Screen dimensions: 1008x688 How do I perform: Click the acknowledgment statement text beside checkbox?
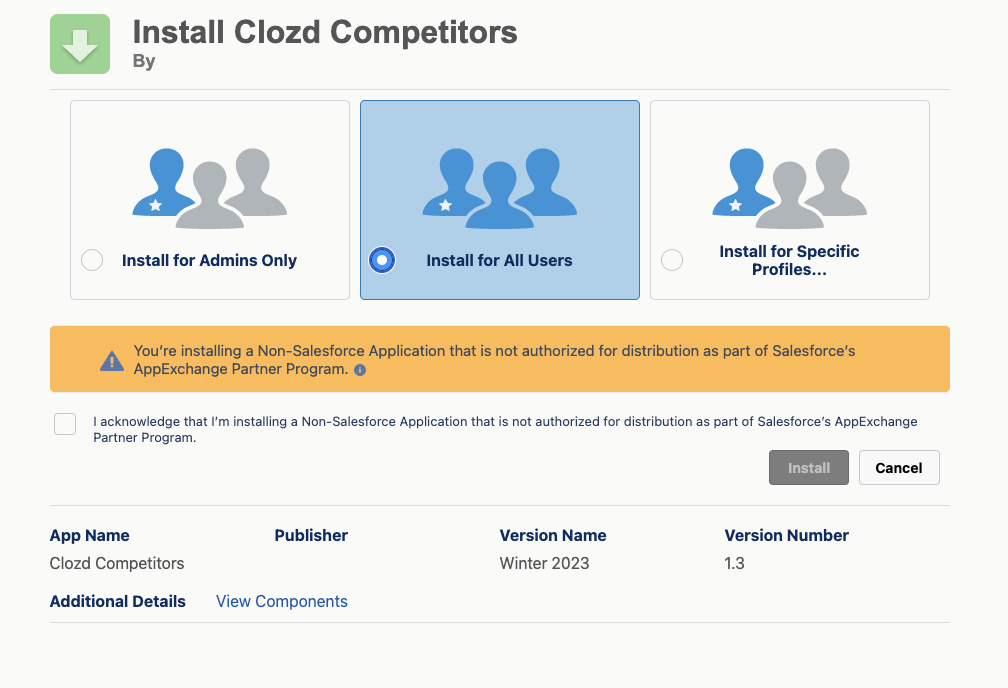(505, 430)
